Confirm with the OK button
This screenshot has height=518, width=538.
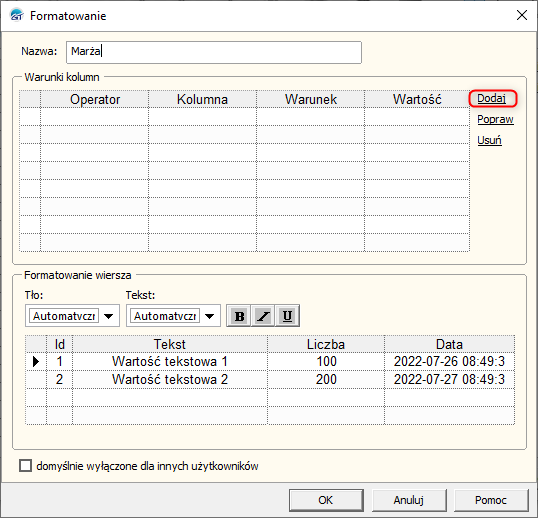[x=326, y=500]
